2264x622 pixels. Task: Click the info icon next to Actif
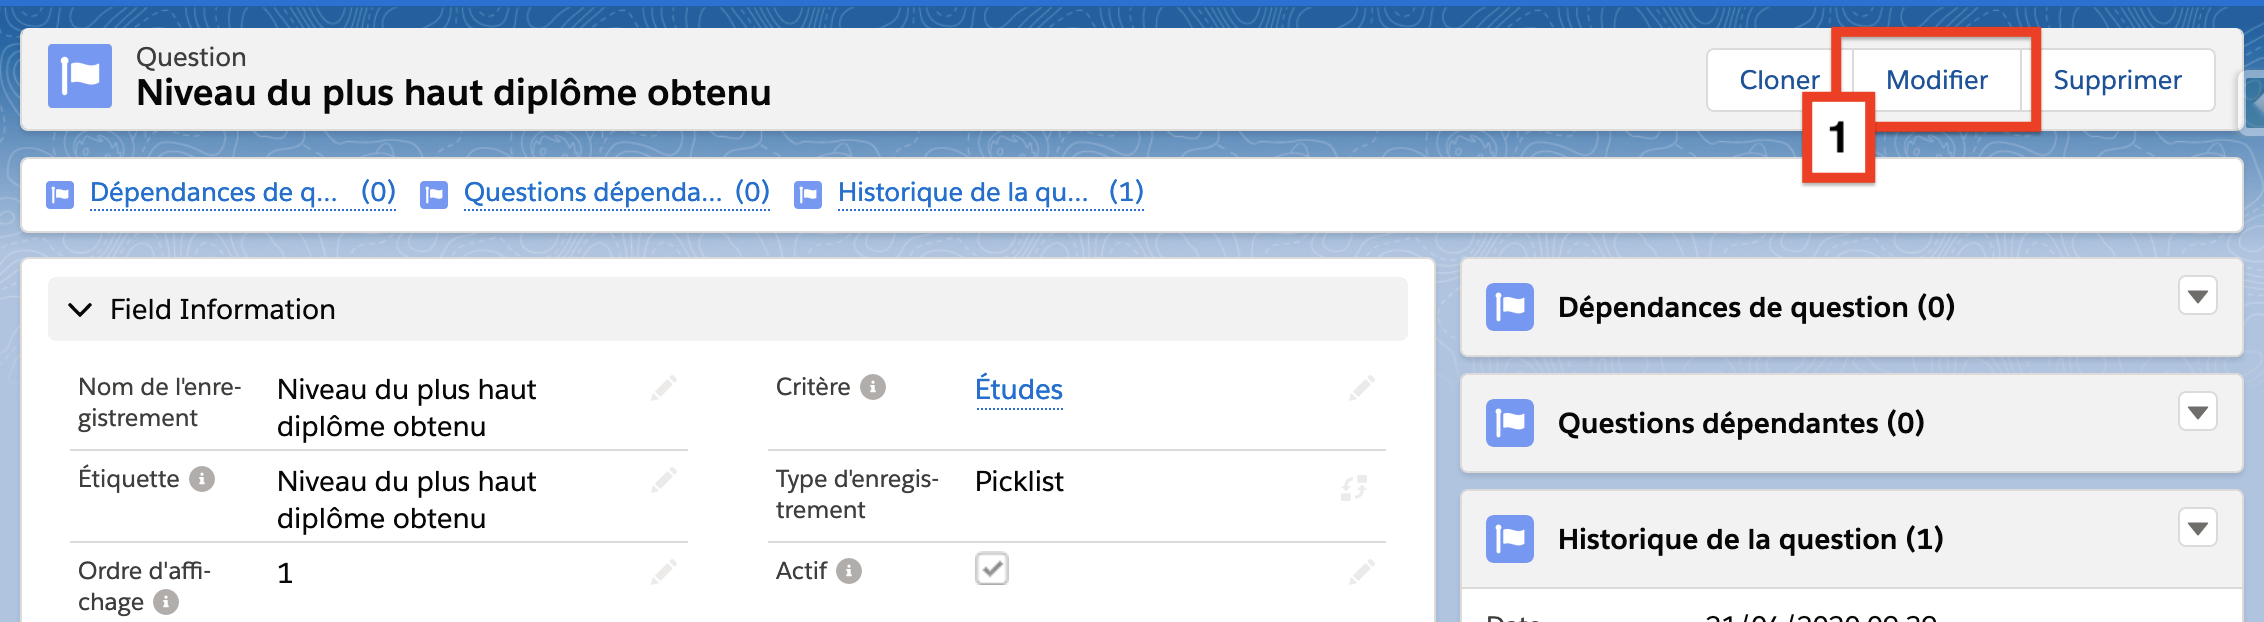849,570
